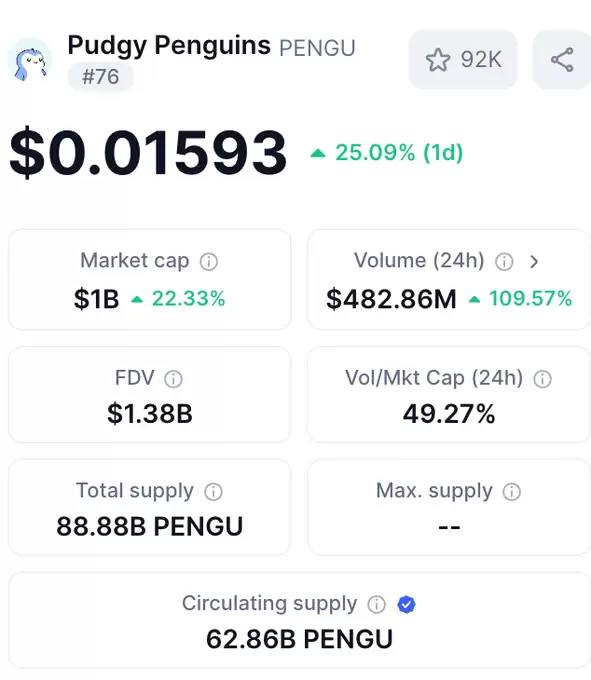Click the Max. supply info icon
Screen dimensions: 591x680
pyautogui.click(x=512, y=491)
